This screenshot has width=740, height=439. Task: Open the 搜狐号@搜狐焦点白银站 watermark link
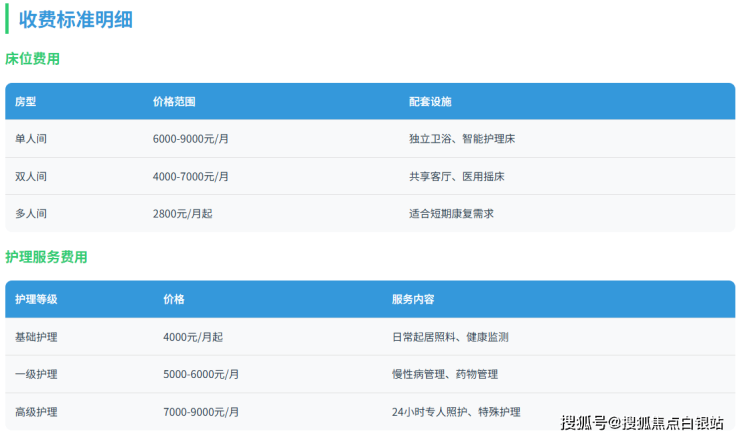(x=642, y=423)
